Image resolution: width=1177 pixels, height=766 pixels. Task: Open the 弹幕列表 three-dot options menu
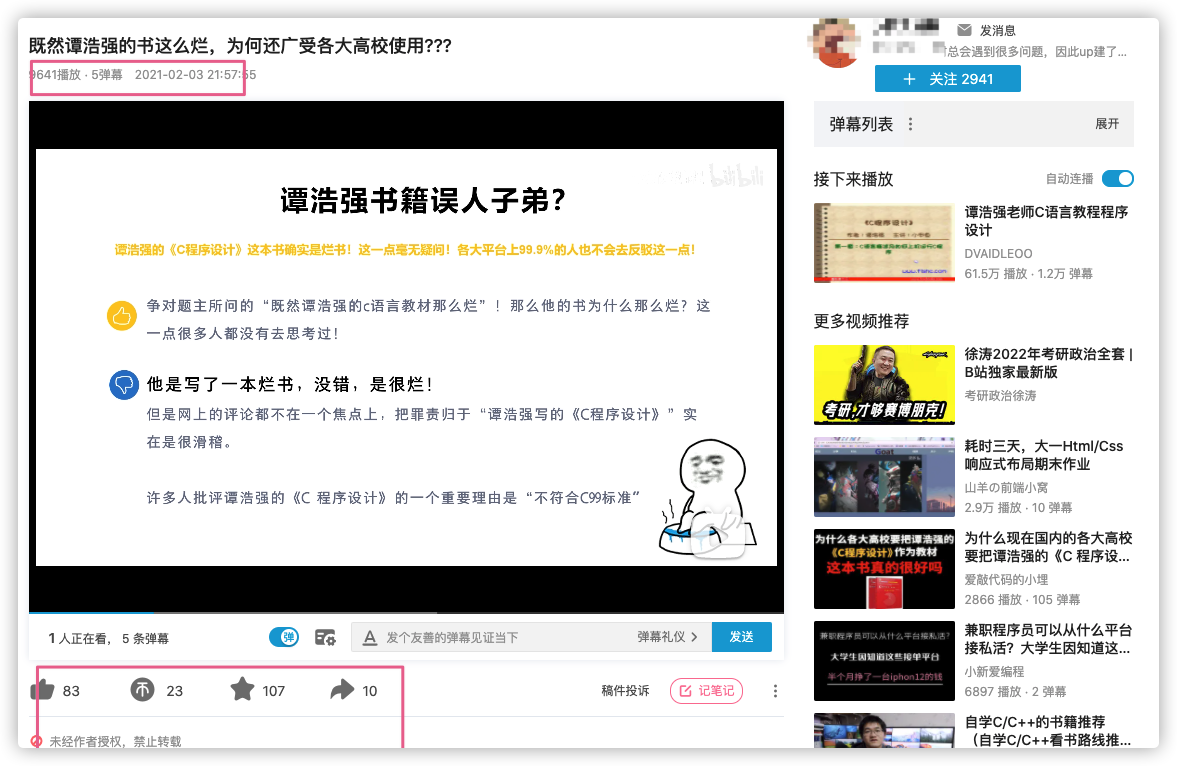tap(910, 124)
